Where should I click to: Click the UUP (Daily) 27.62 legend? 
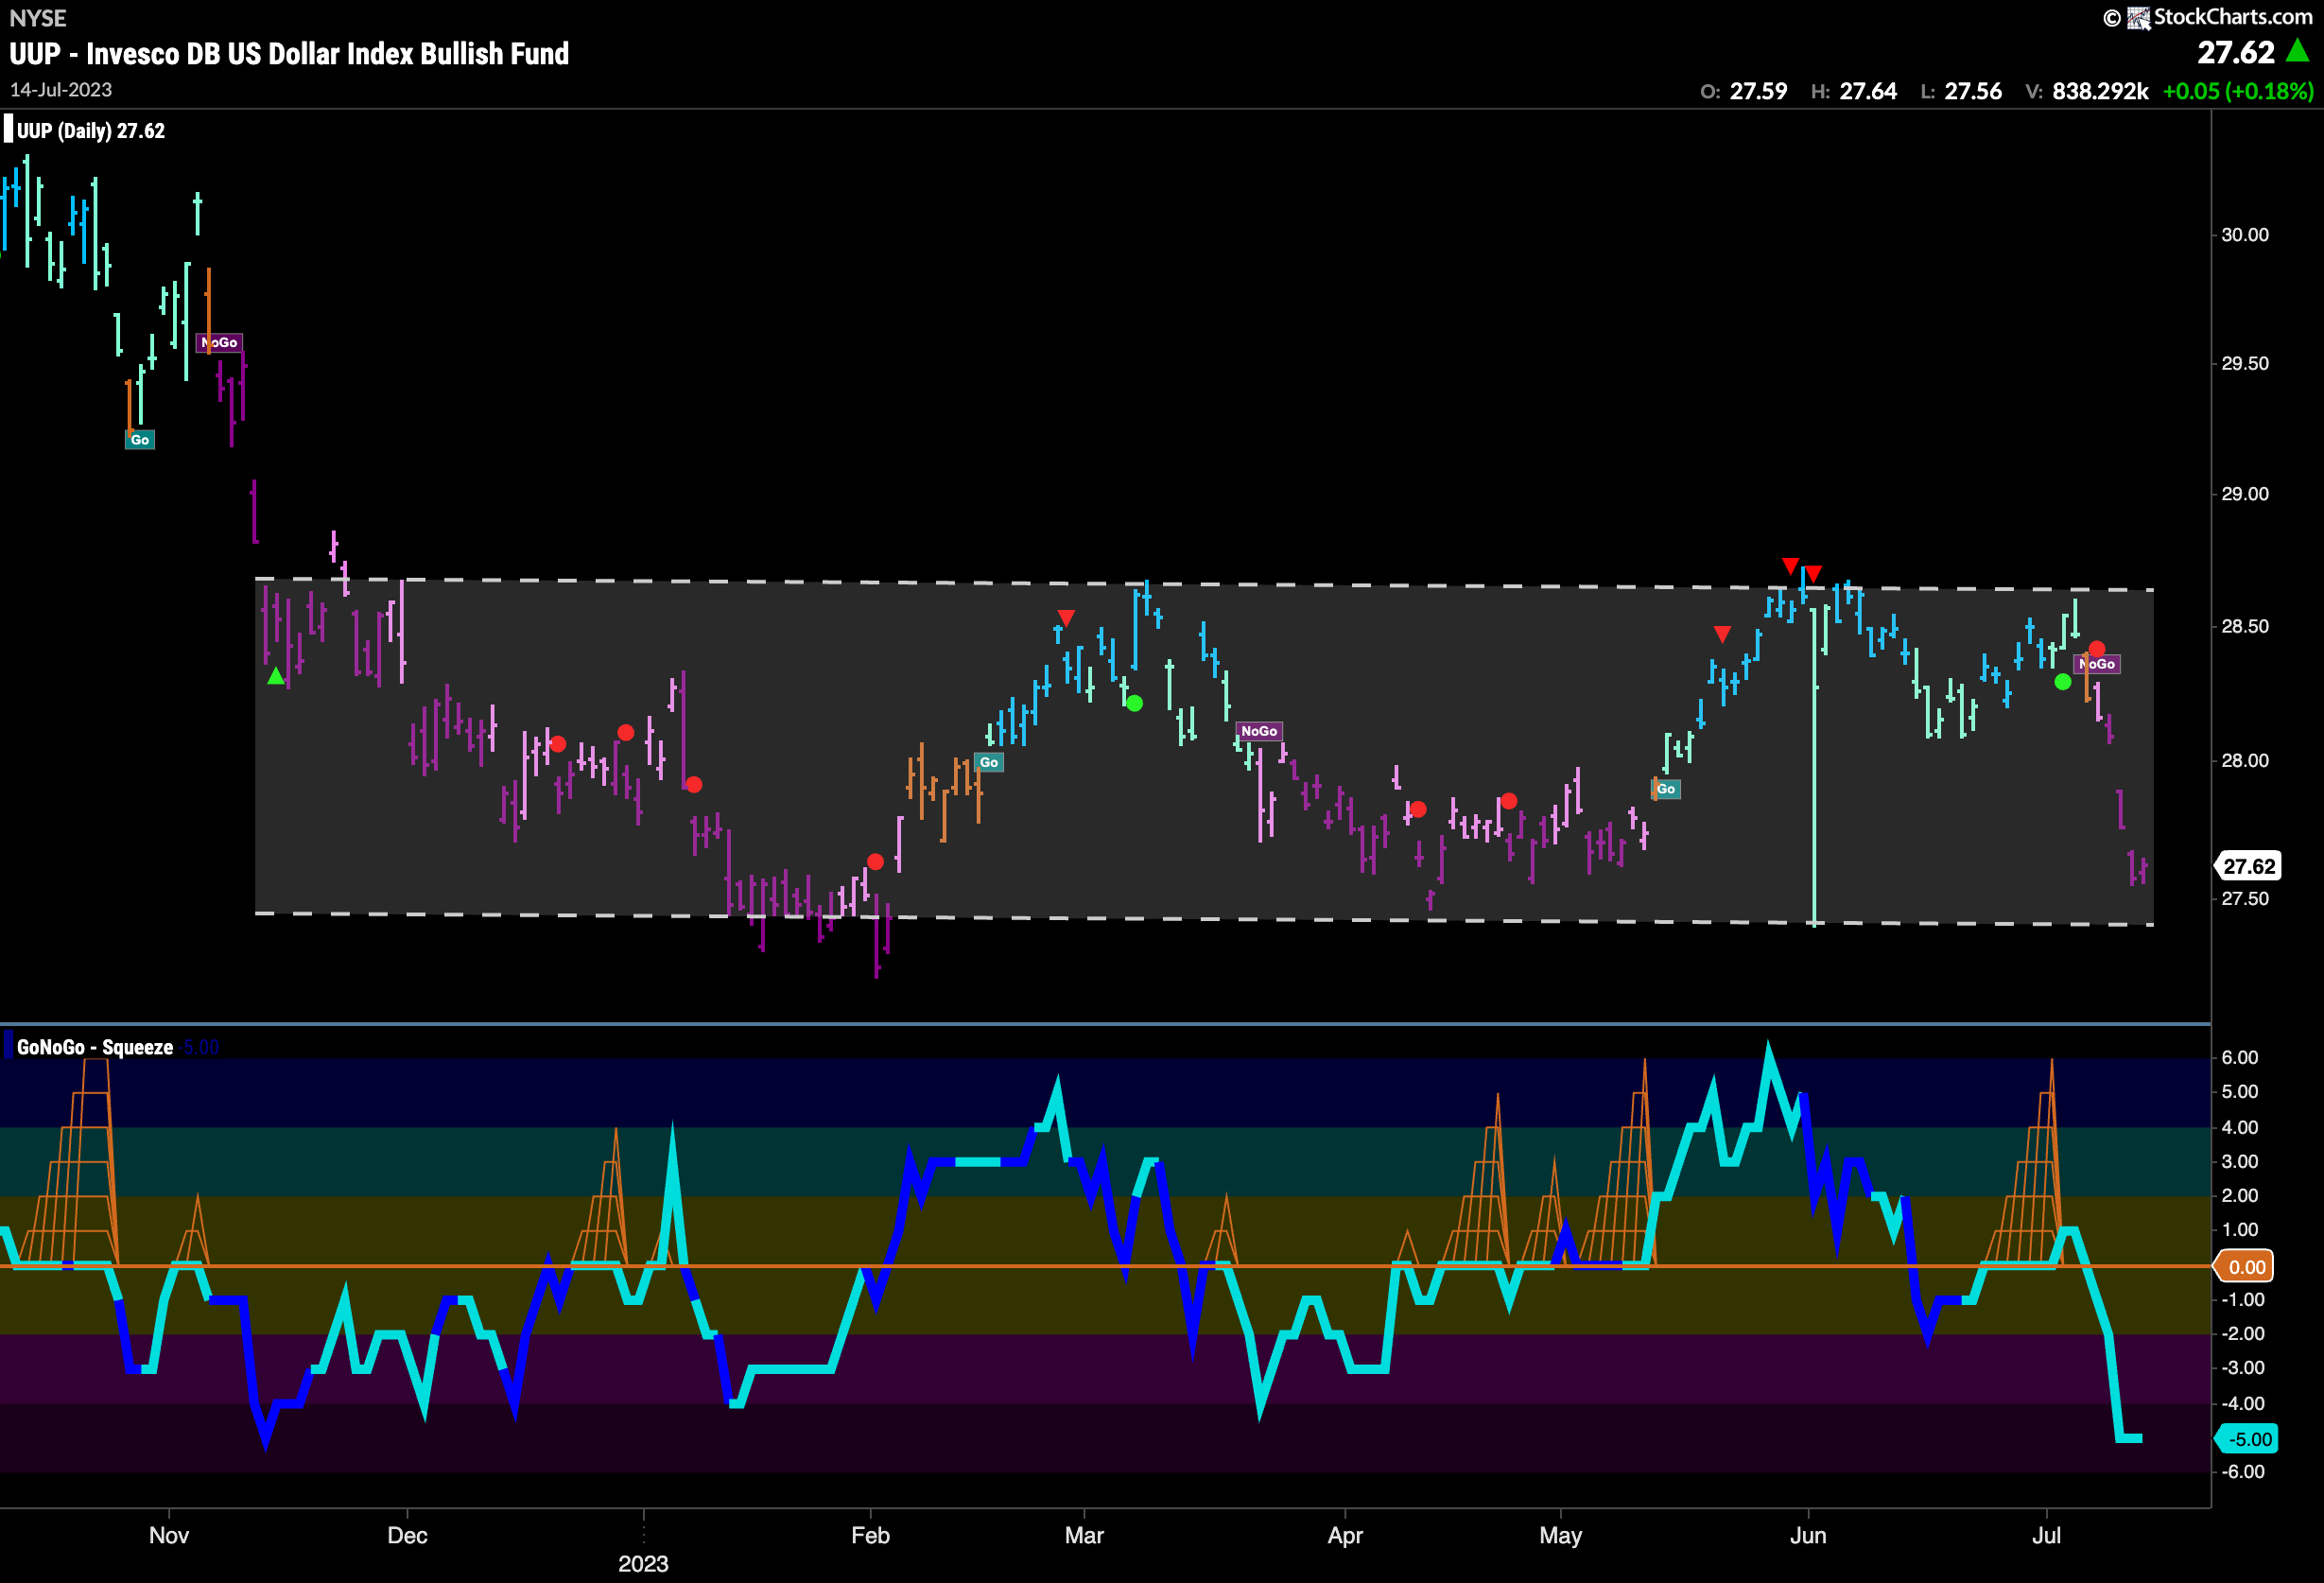(x=90, y=131)
